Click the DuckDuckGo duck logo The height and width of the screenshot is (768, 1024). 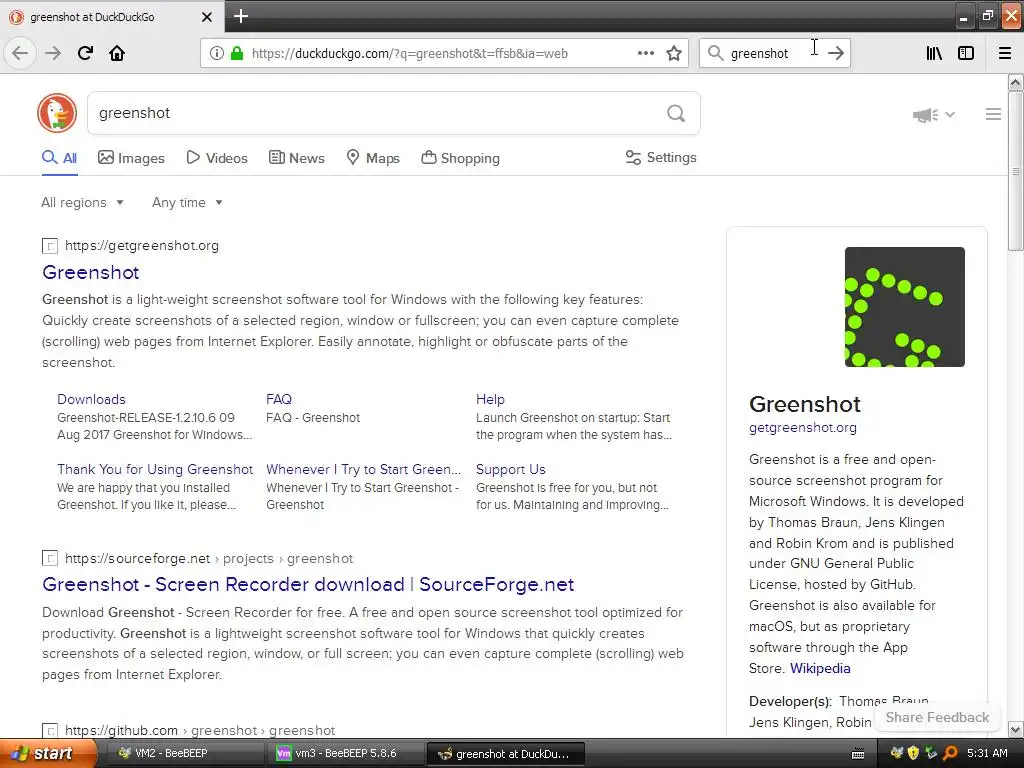pyautogui.click(x=57, y=113)
